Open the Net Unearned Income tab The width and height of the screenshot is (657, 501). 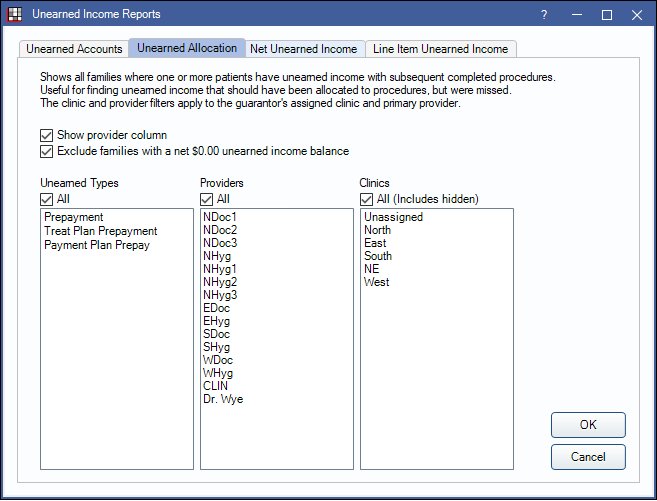point(303,49)
